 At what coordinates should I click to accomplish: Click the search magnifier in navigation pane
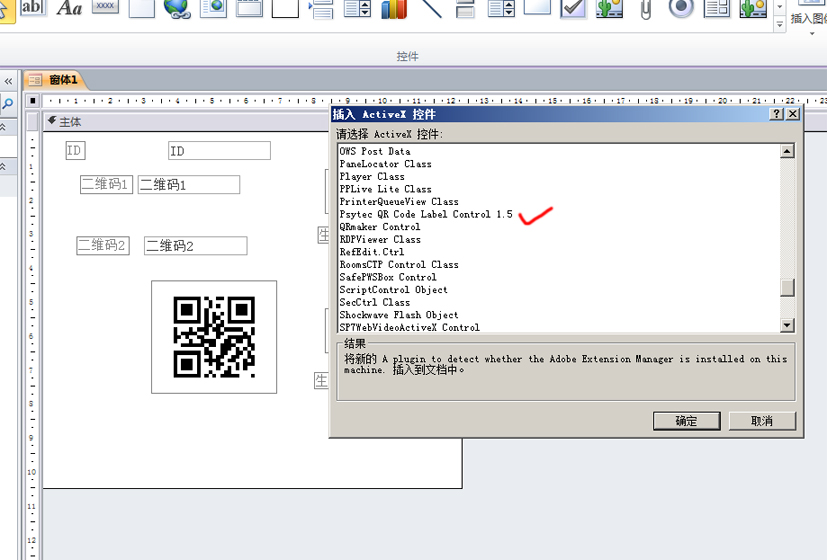point(7,103)
